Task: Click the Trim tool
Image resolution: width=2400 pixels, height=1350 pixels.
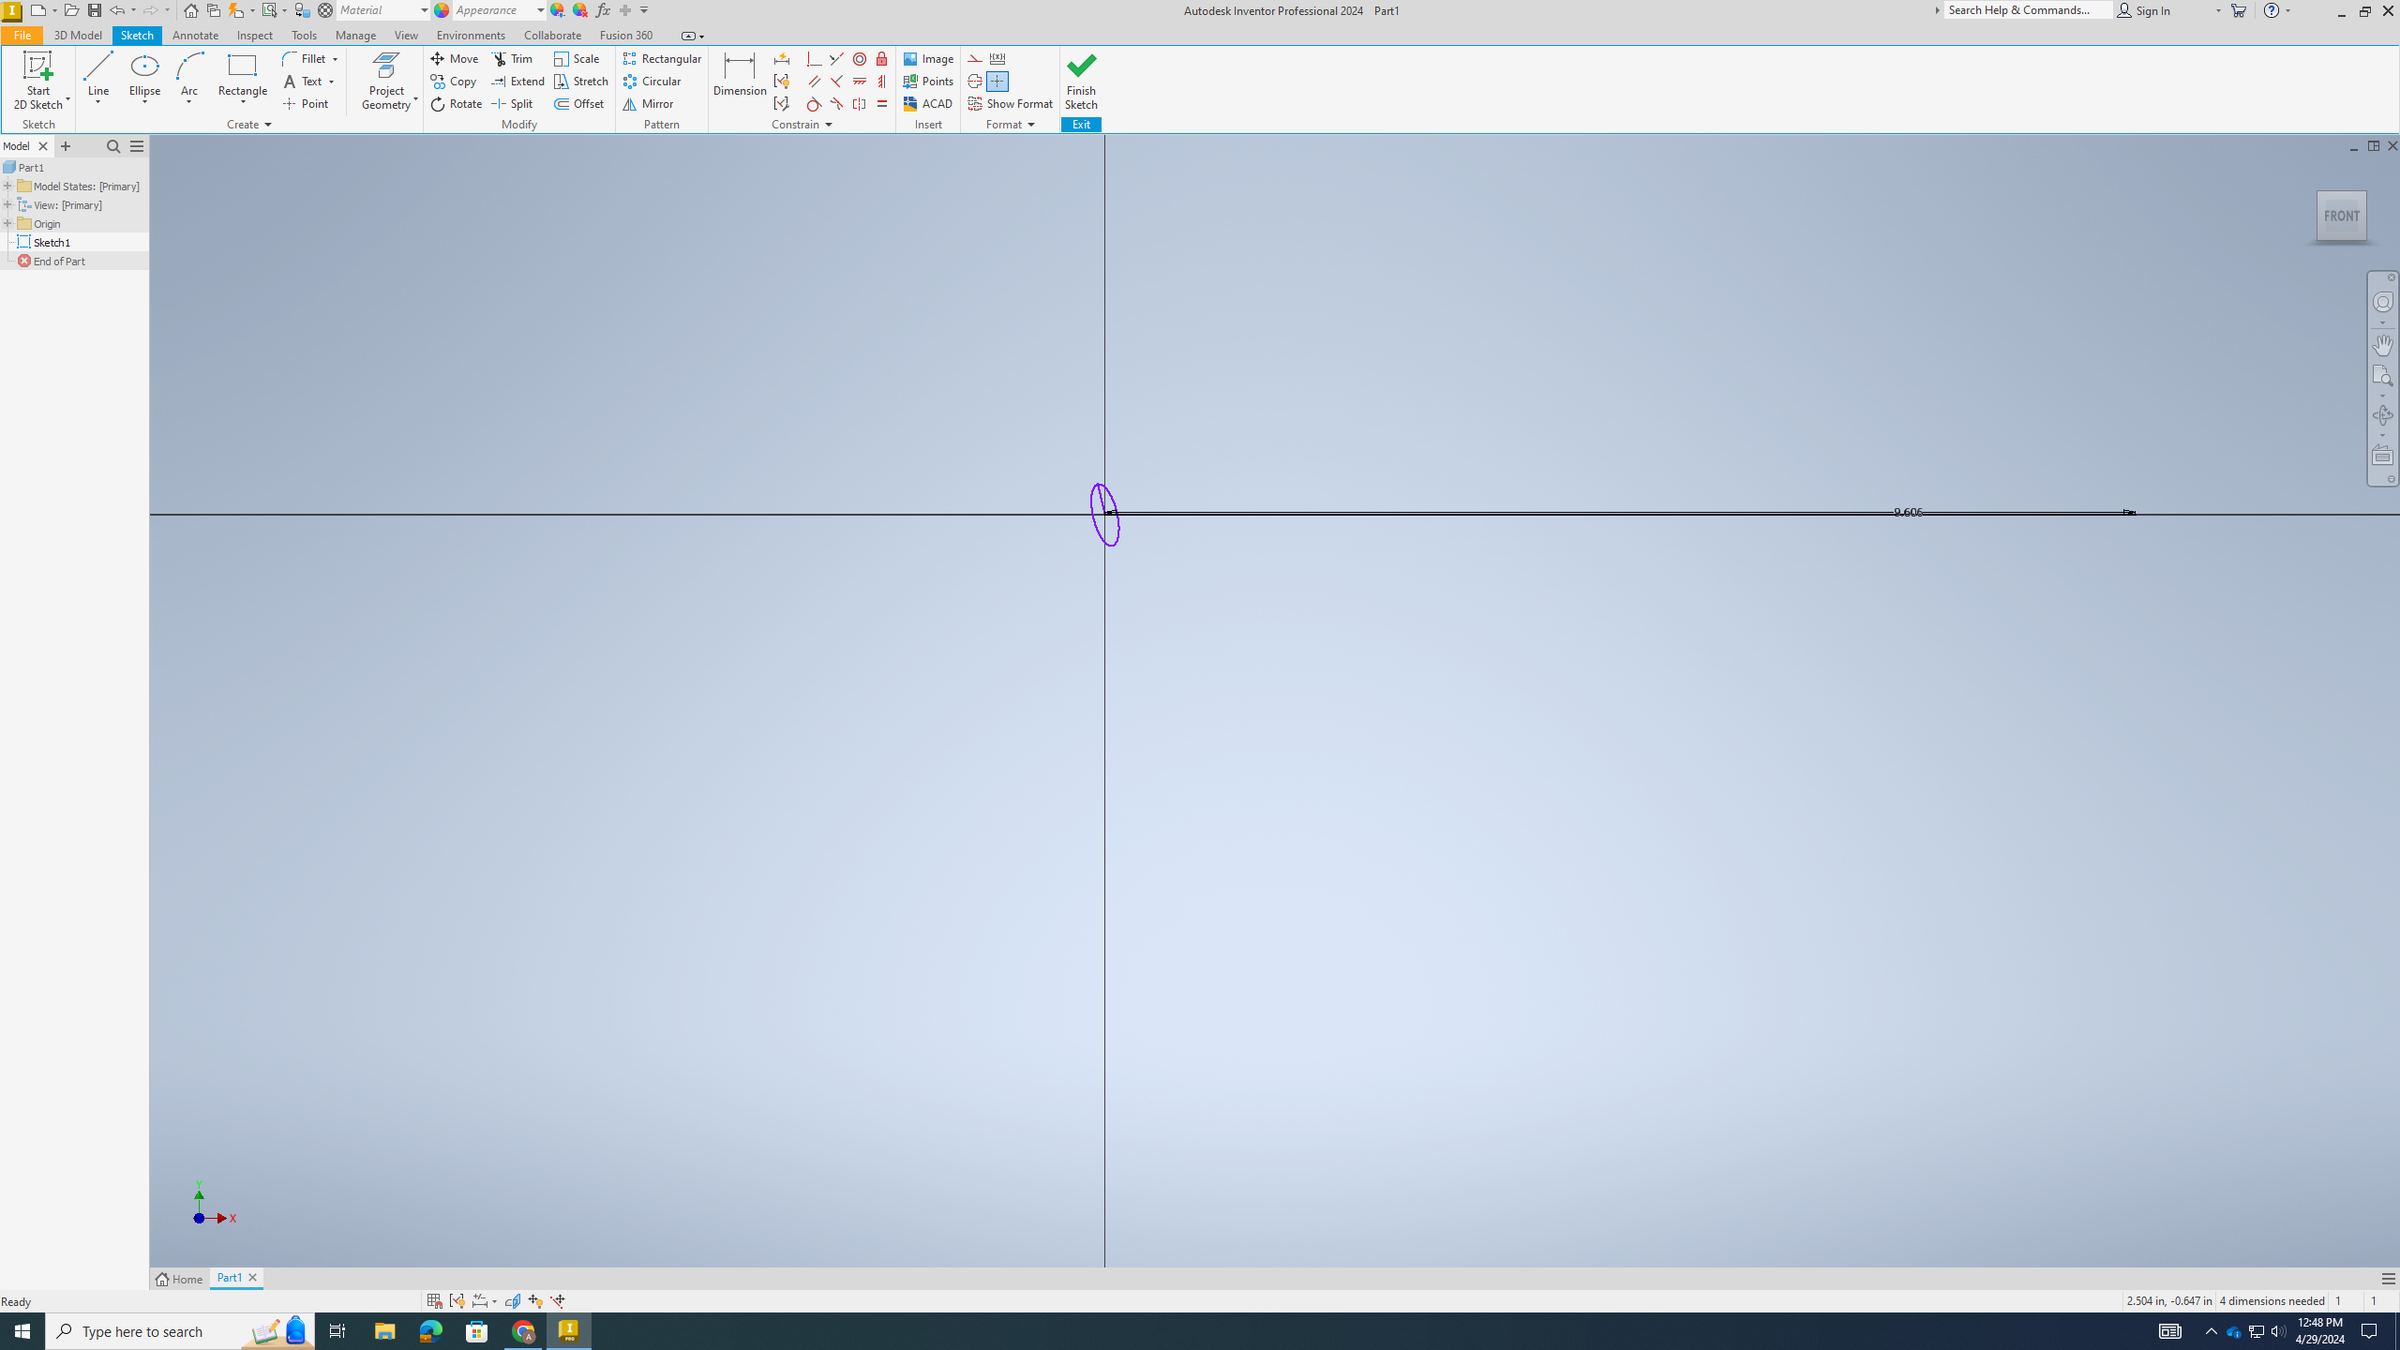Action: [x=512, y=59]
